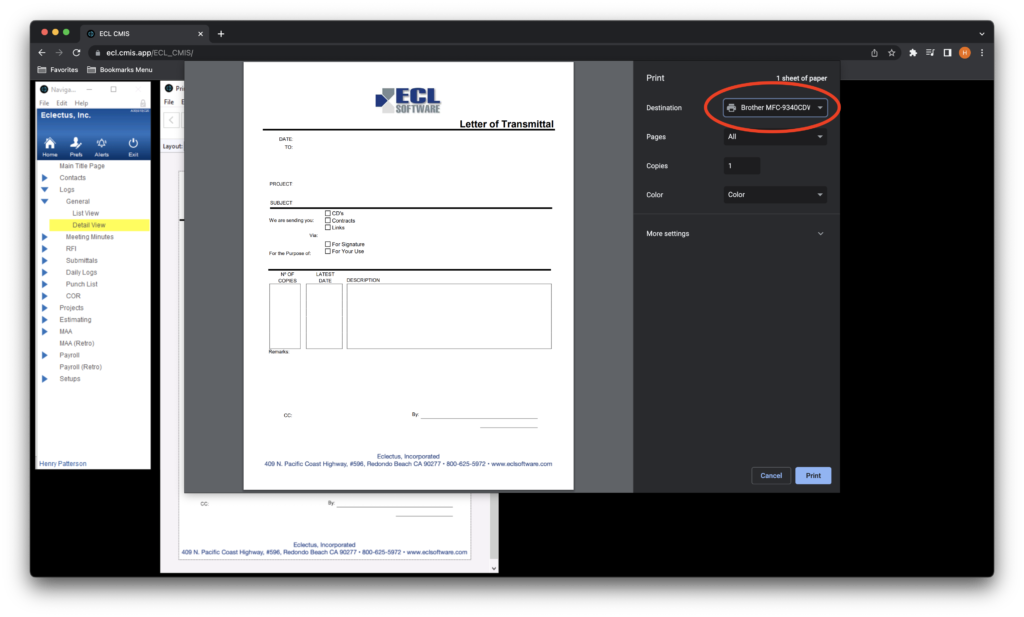Open a new browser tab
The width and height of the screenshot is (1024, 617).
point(221,34)
